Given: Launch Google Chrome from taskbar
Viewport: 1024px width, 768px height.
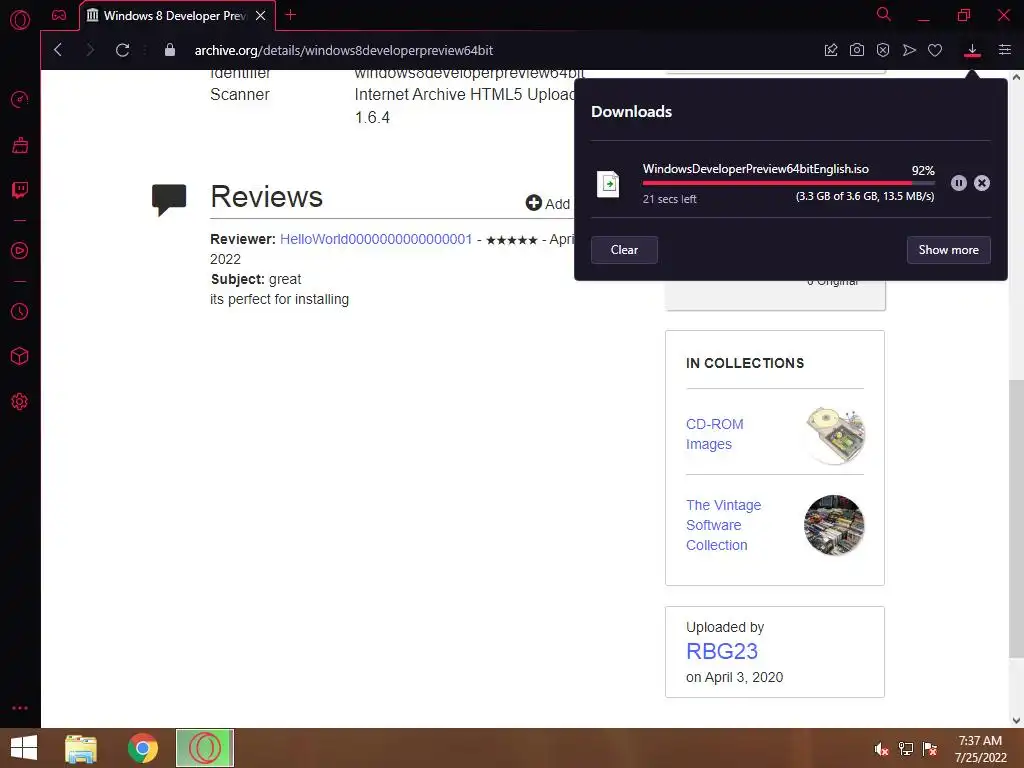Looking at the screenshot, I should 143,748.
